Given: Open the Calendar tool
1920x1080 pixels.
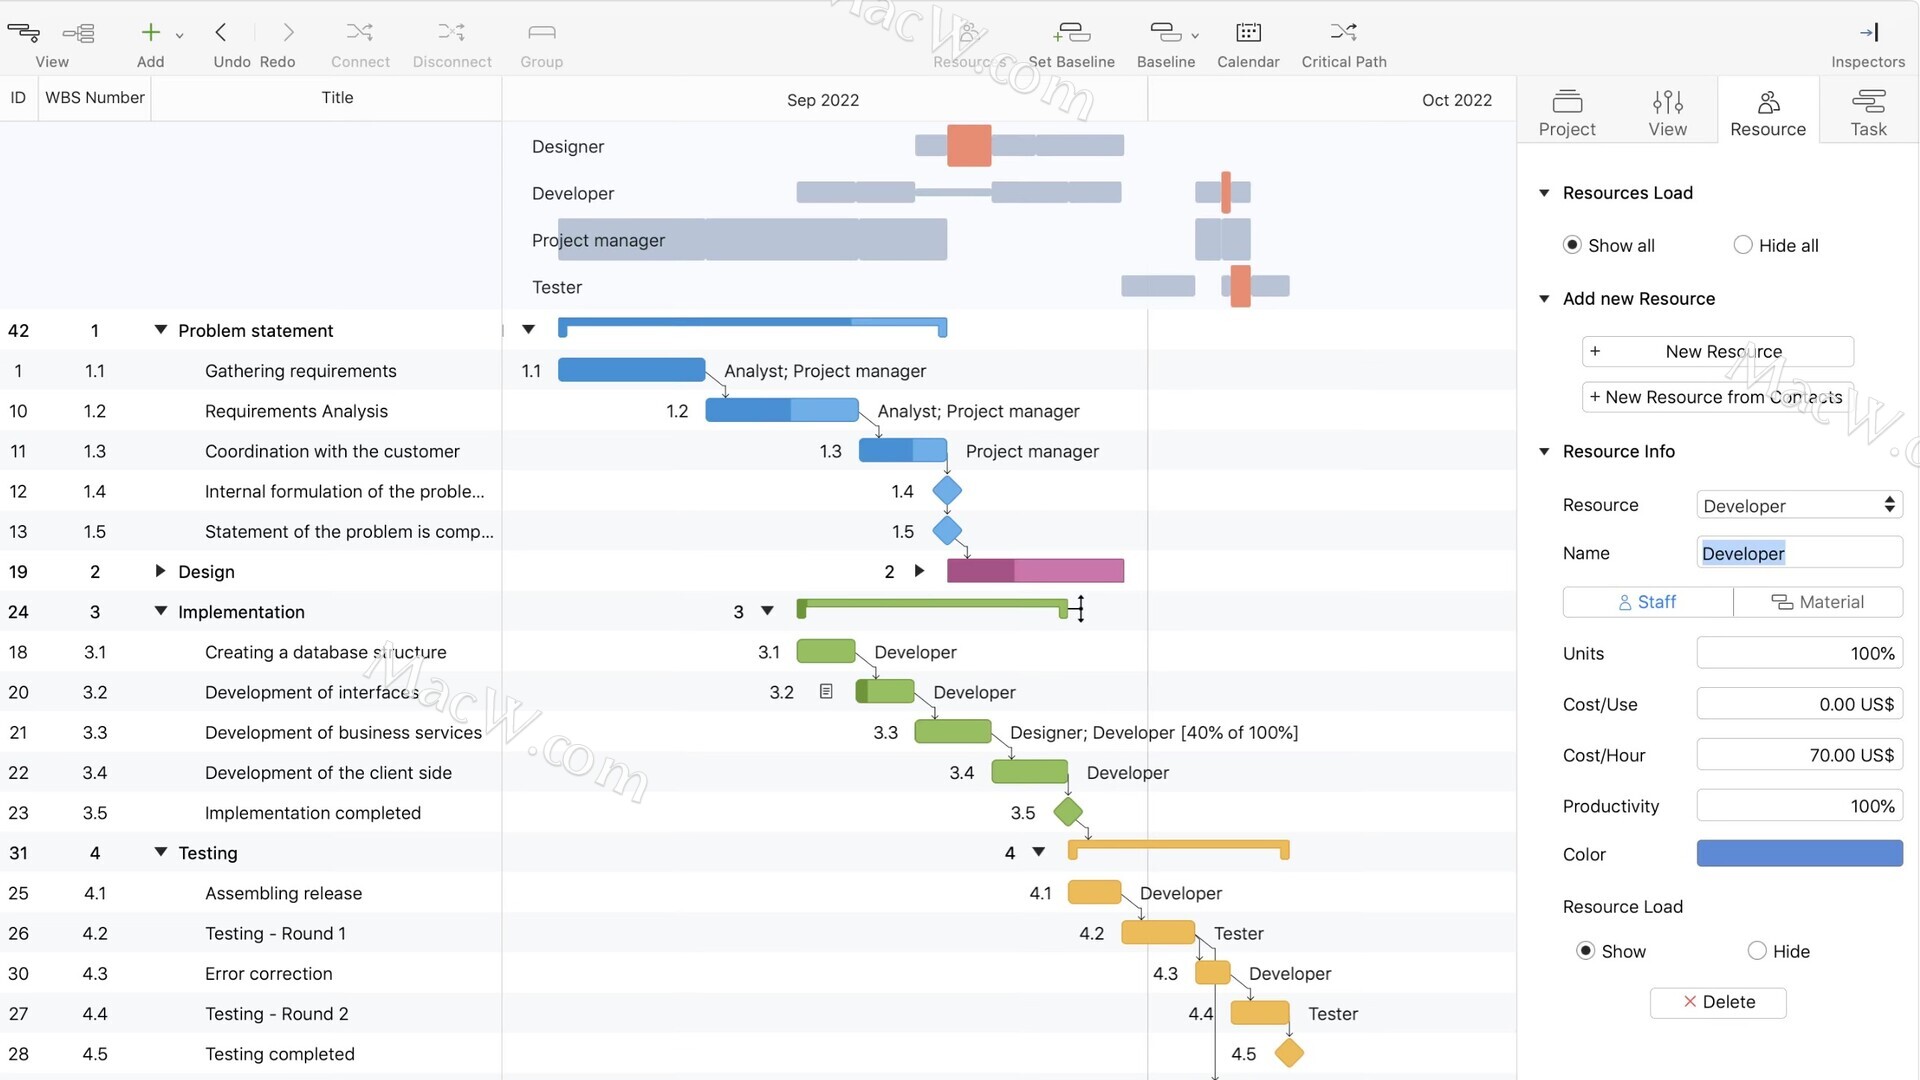Looking at the screenshot, I should (x=1247, y=33).
